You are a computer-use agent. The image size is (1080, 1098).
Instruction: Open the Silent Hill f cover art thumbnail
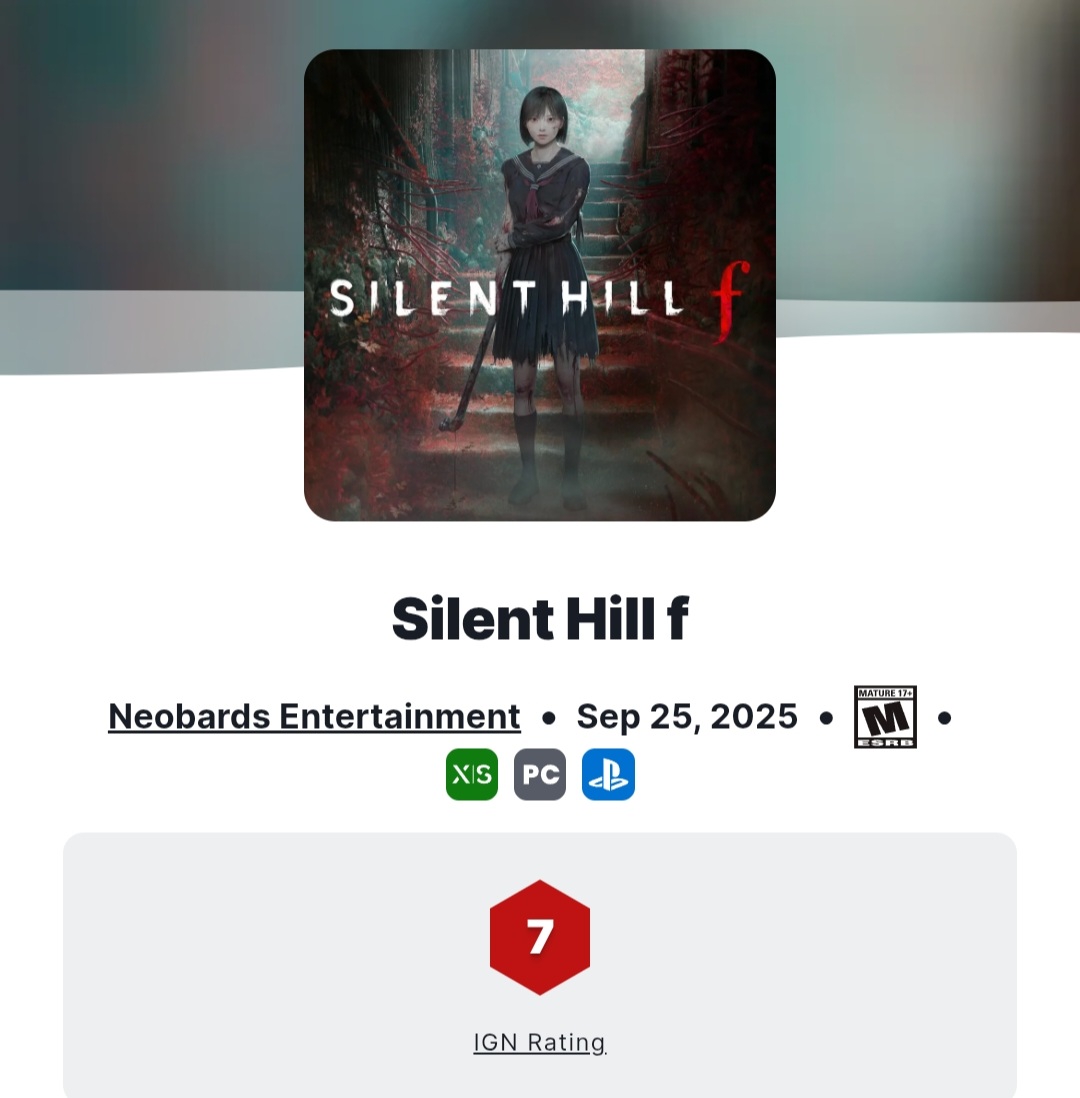pos(540,285)
